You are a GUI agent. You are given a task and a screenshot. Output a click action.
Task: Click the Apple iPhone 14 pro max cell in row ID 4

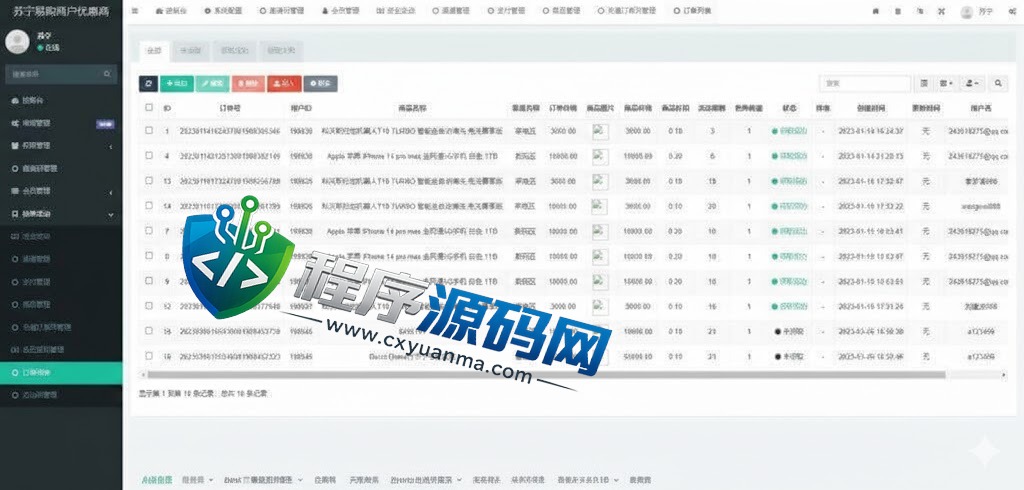click(x=413, y=156)
